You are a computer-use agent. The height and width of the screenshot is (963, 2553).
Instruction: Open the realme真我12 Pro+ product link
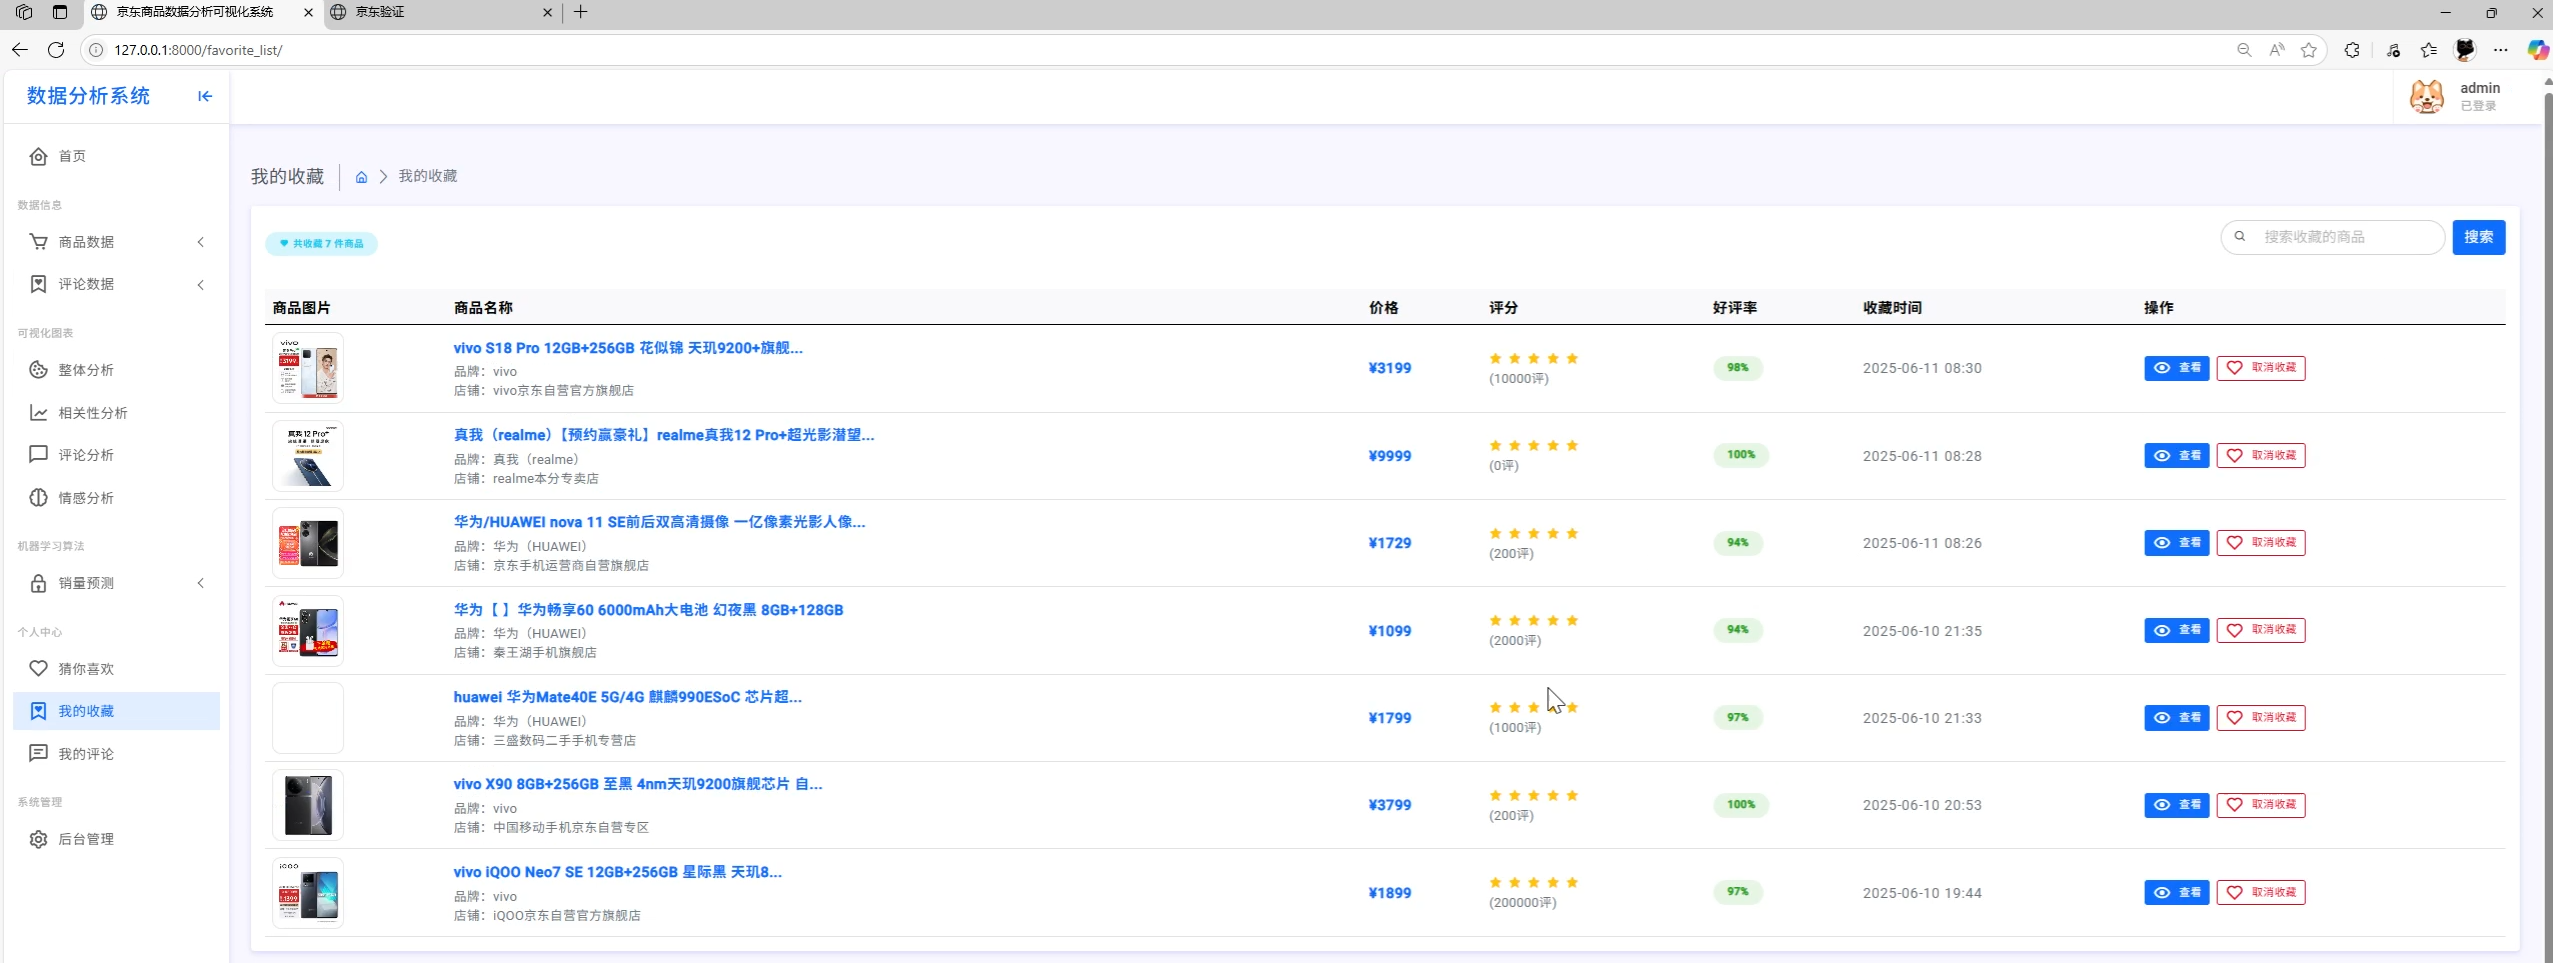pyautogui.click(x=664, y=435)
